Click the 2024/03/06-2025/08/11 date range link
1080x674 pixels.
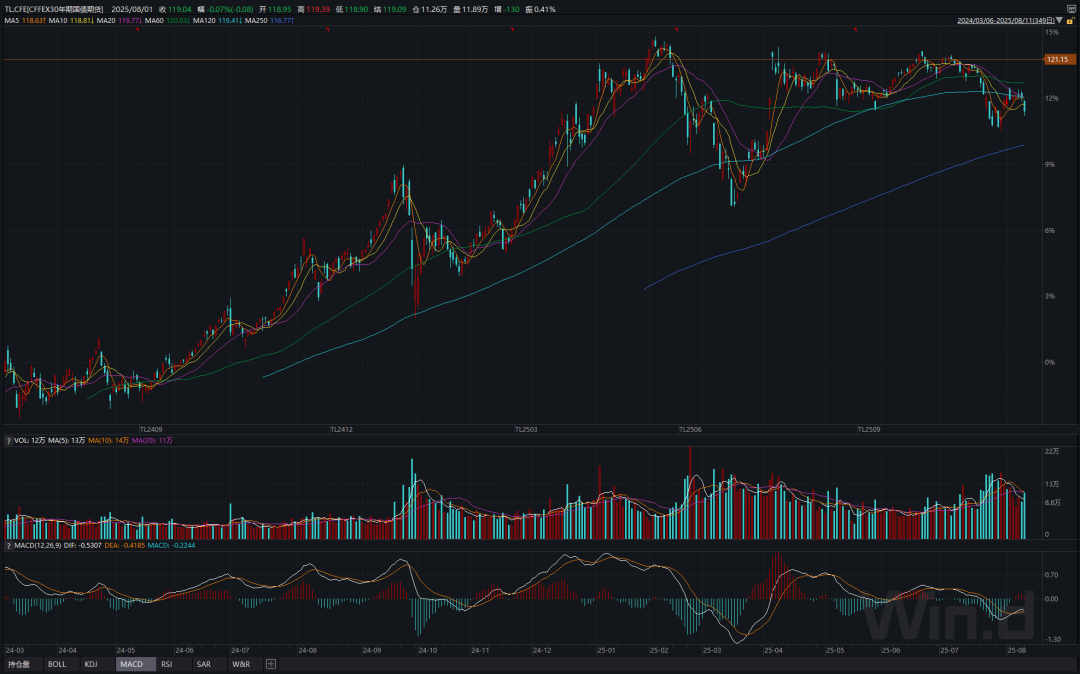coord(1006,21)
